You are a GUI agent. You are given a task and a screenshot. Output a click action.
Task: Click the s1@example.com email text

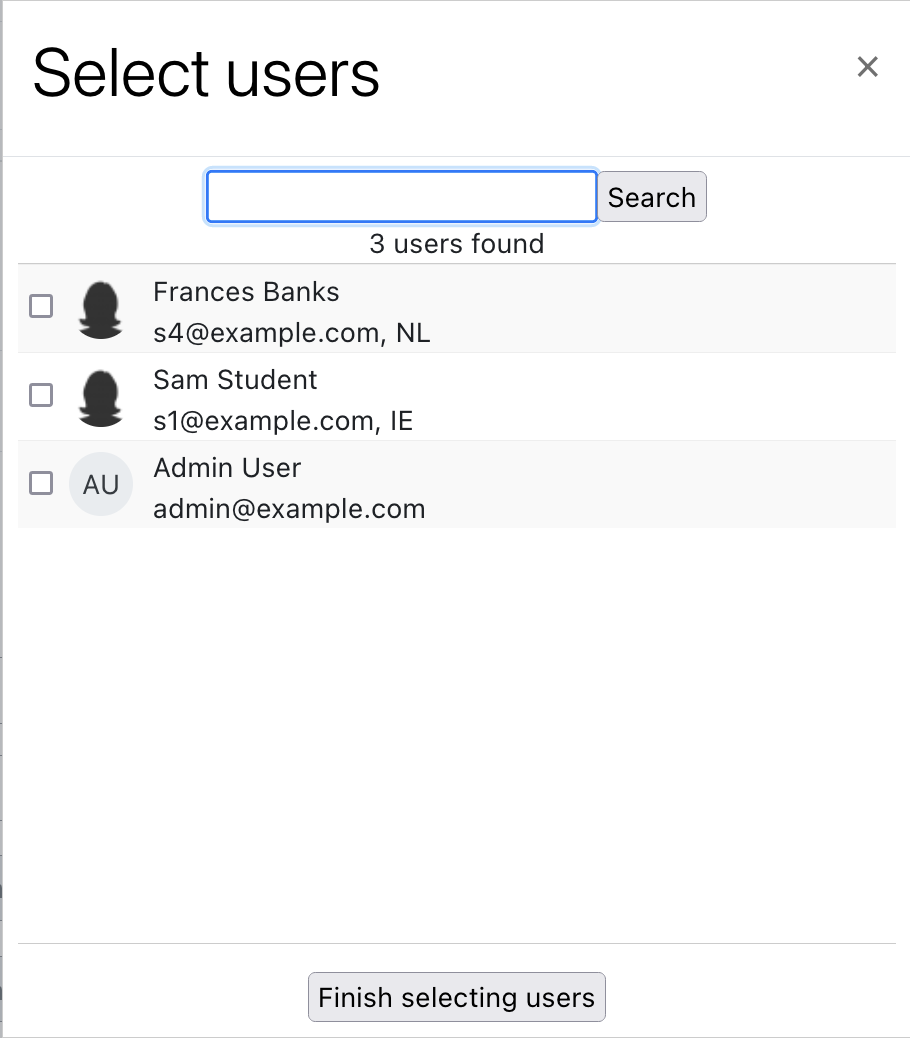pyautogui.click(x=263, y=421)
